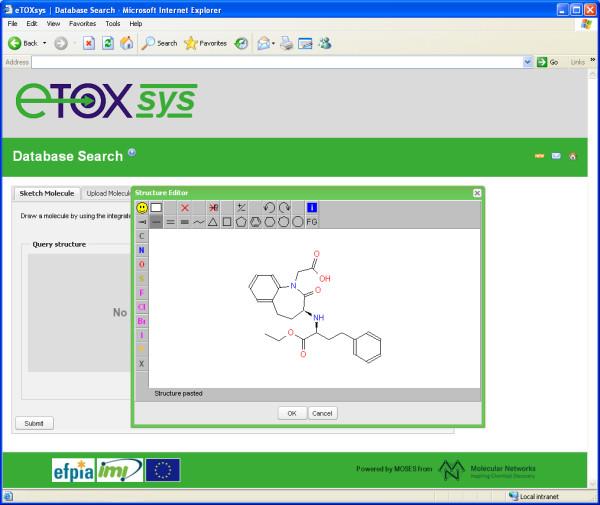This screenshot has height=505, width=600.
Task: Click the Submit button
Action: 34,423
